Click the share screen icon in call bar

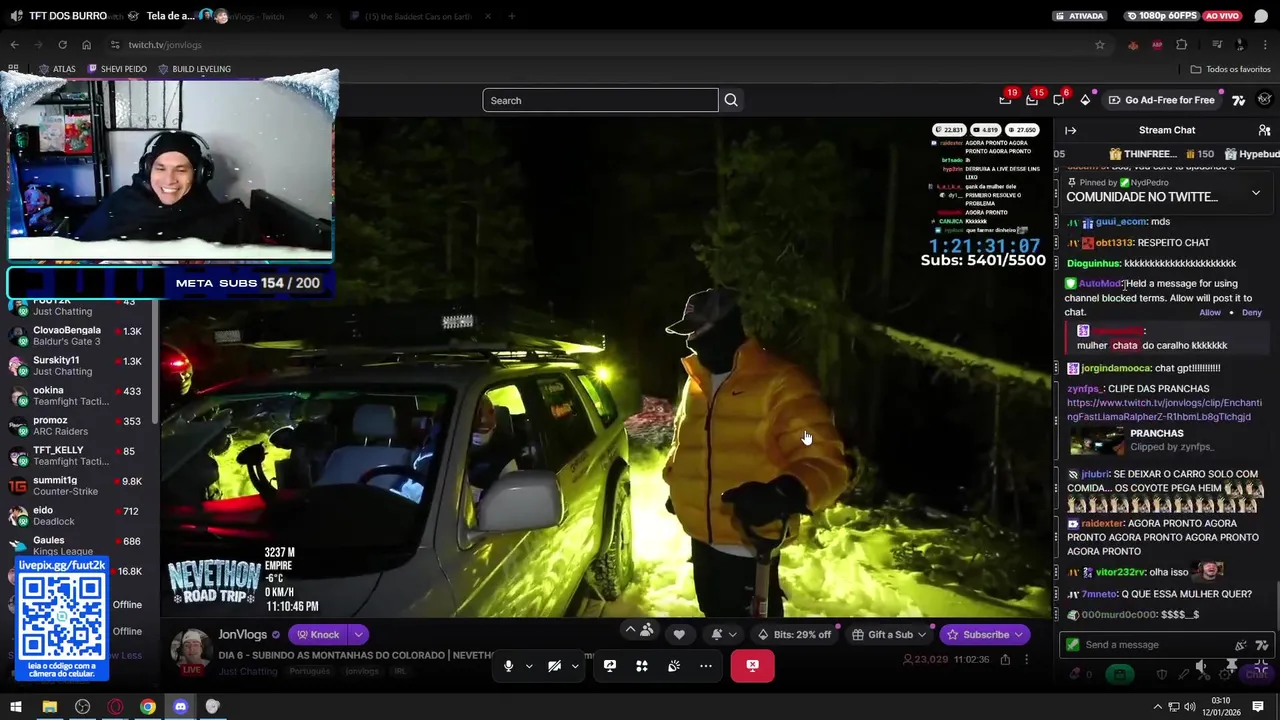(x=610, y=666)
